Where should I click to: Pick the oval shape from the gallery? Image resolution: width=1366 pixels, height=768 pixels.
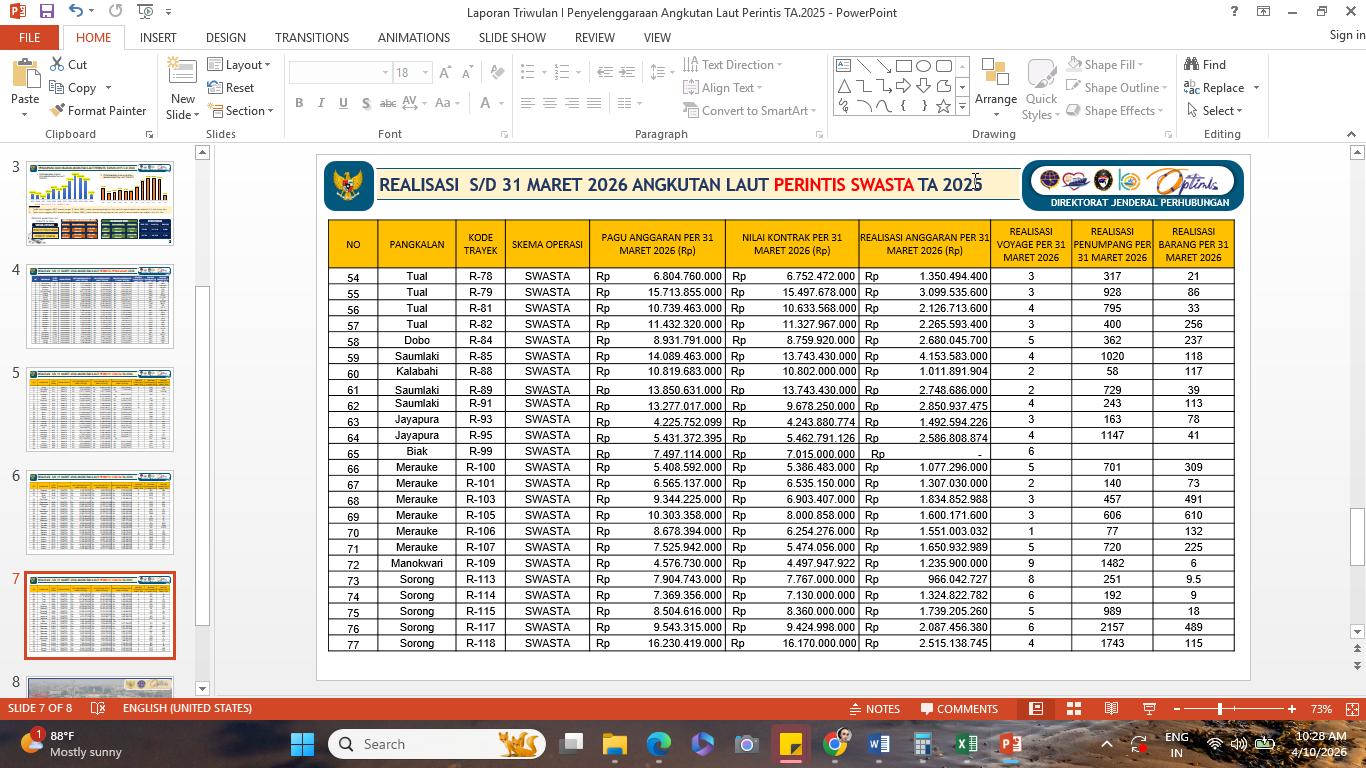pyautogui.click(x=924, y=66)
